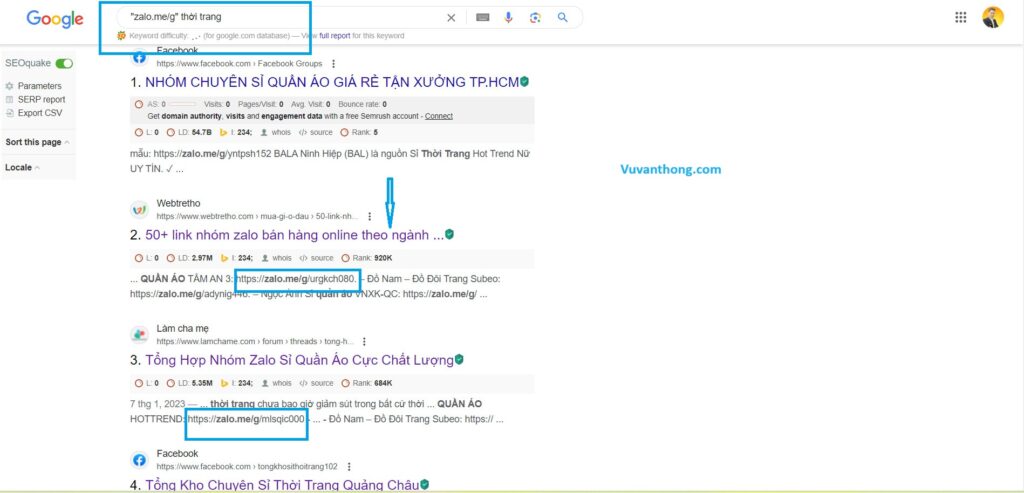Open the verified shield beside result 2 title
Screen dimensions: 1024x493
point(449,234)
